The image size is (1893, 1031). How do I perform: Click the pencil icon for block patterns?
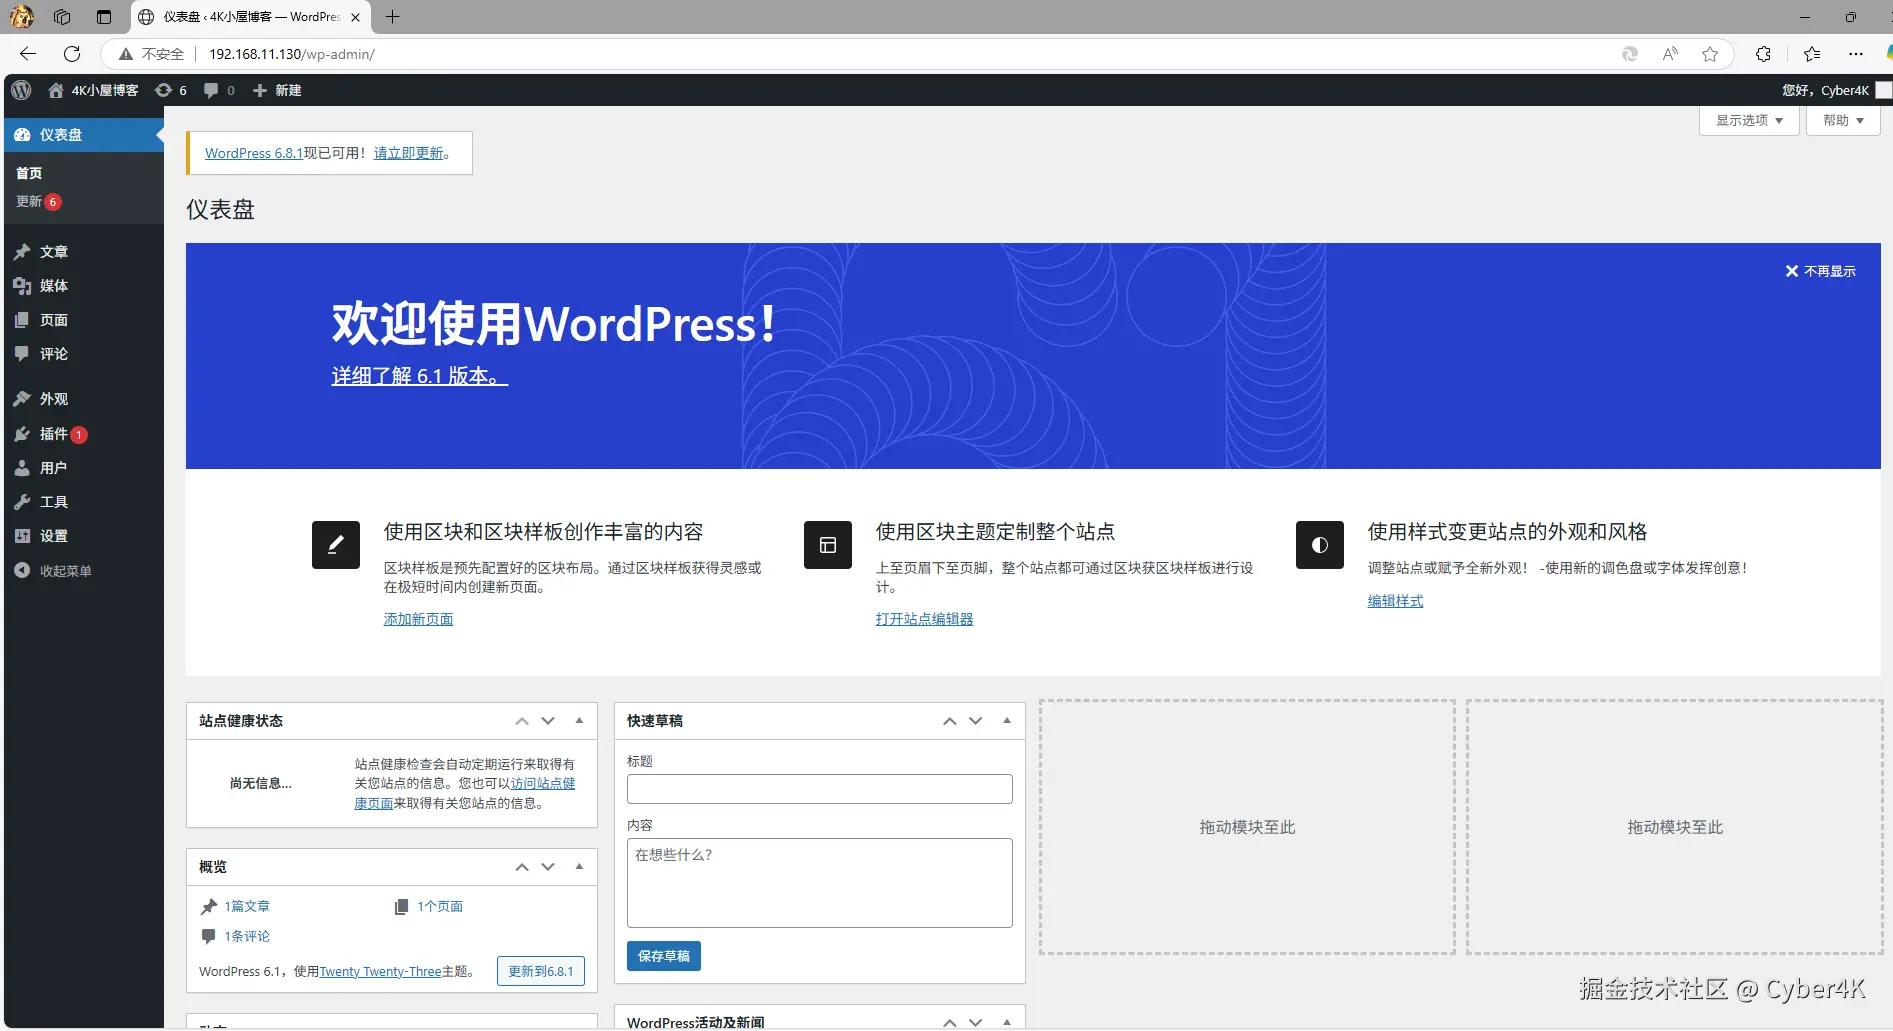(336, 545)
